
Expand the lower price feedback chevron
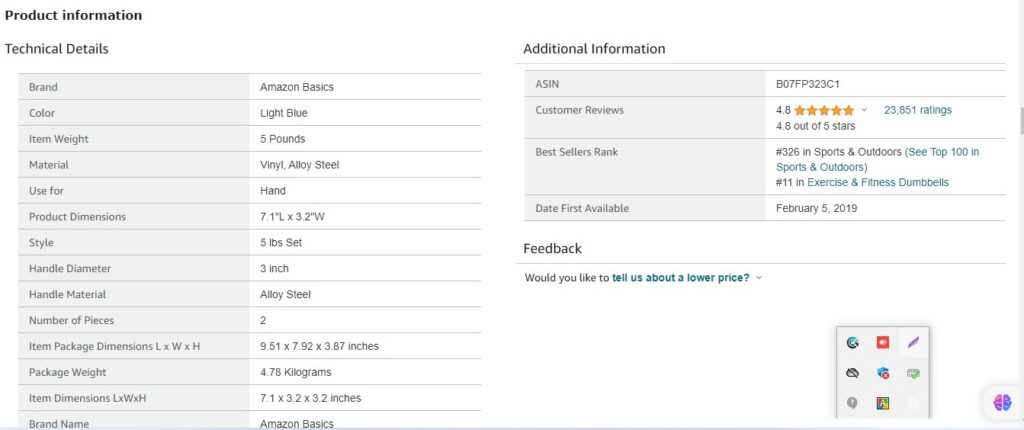pos(759,278)
